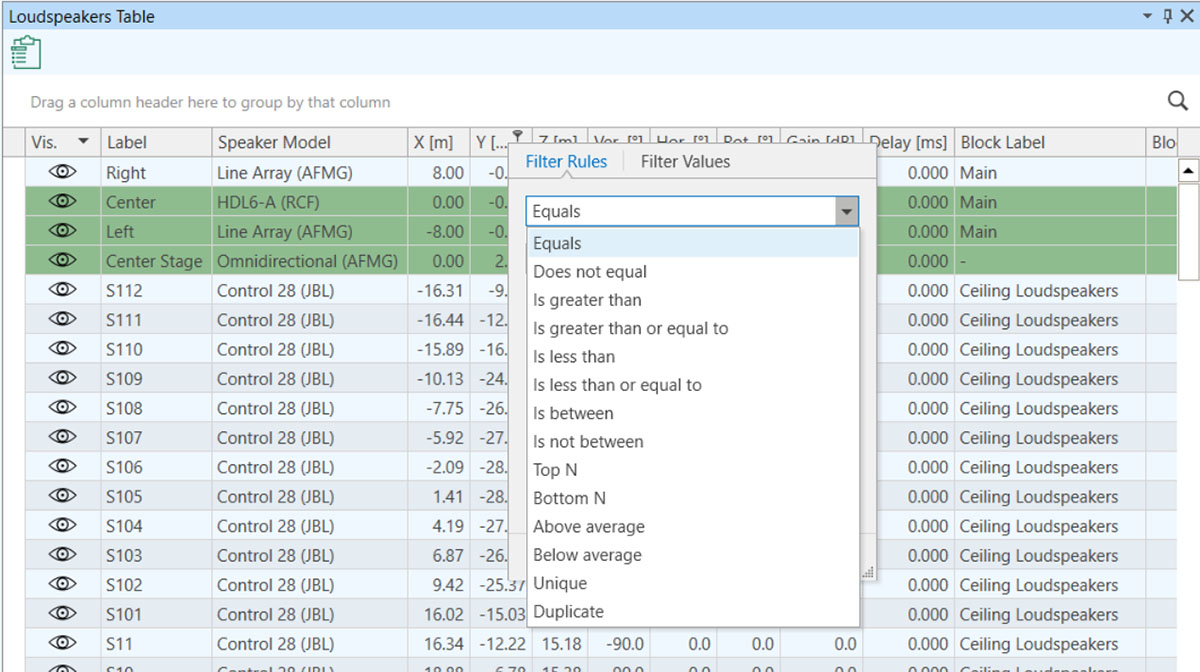Click the X value -16.31 cell
This screenshot has width=1200, height=672.
[x=438, y=291]
